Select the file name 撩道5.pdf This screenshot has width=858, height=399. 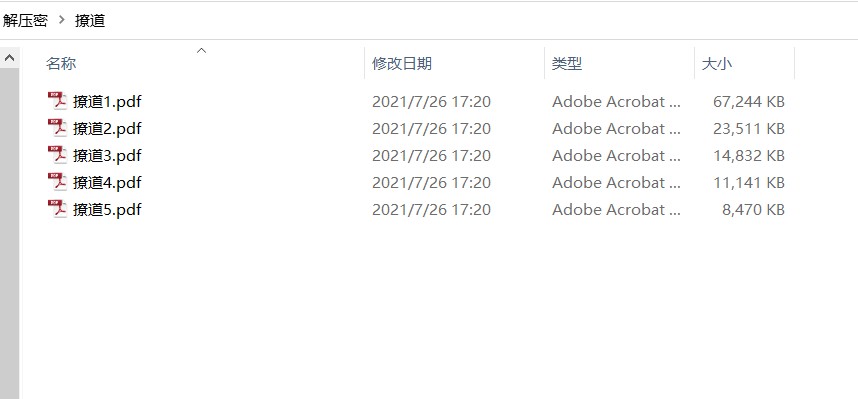107,210
